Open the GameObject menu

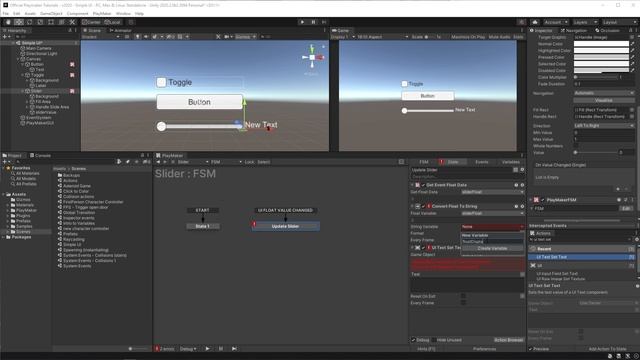tap(51, 13)
